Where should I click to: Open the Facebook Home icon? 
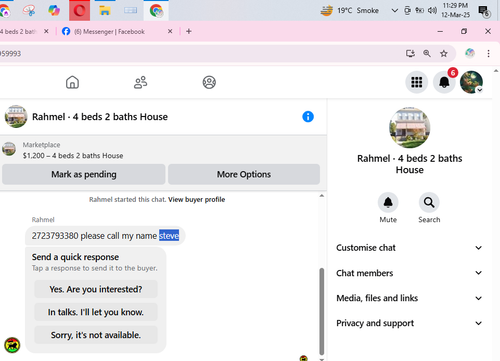[72, 82]
